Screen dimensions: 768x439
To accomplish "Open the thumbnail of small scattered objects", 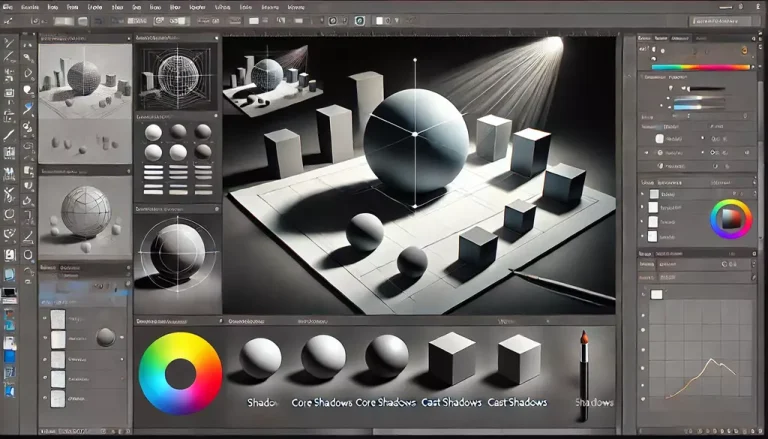I will coord(85,142).
